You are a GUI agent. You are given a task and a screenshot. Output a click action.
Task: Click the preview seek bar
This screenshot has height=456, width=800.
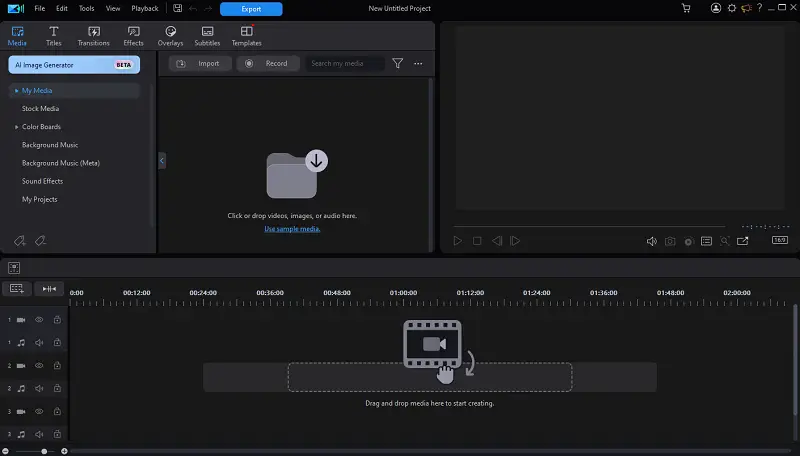coord(589,226)
